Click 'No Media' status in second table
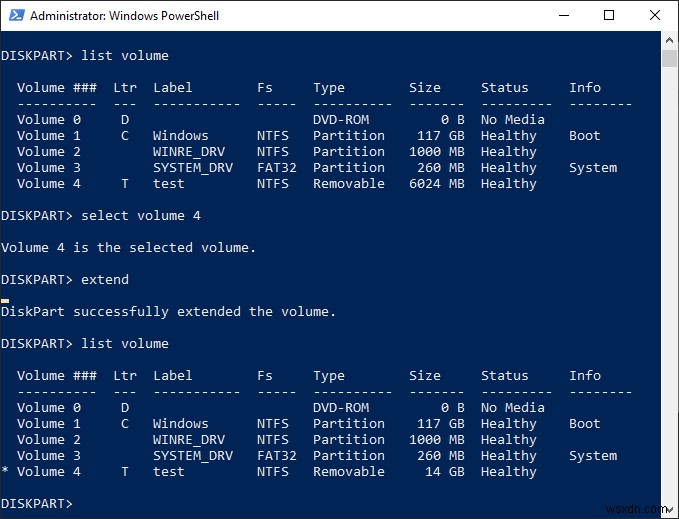 tap(513, 407)
